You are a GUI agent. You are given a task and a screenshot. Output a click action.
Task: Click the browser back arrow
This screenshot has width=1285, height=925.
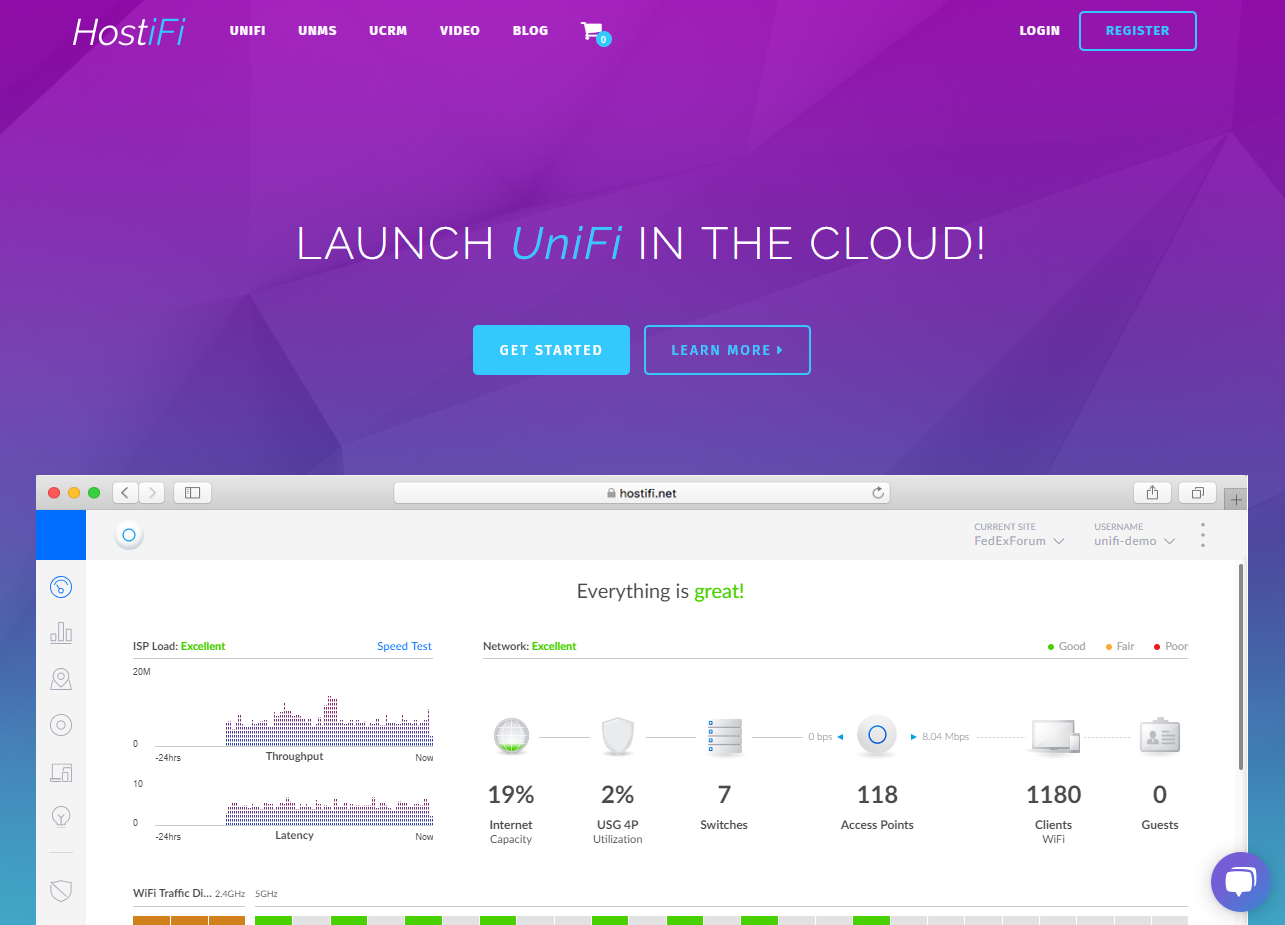coord(126,492)
